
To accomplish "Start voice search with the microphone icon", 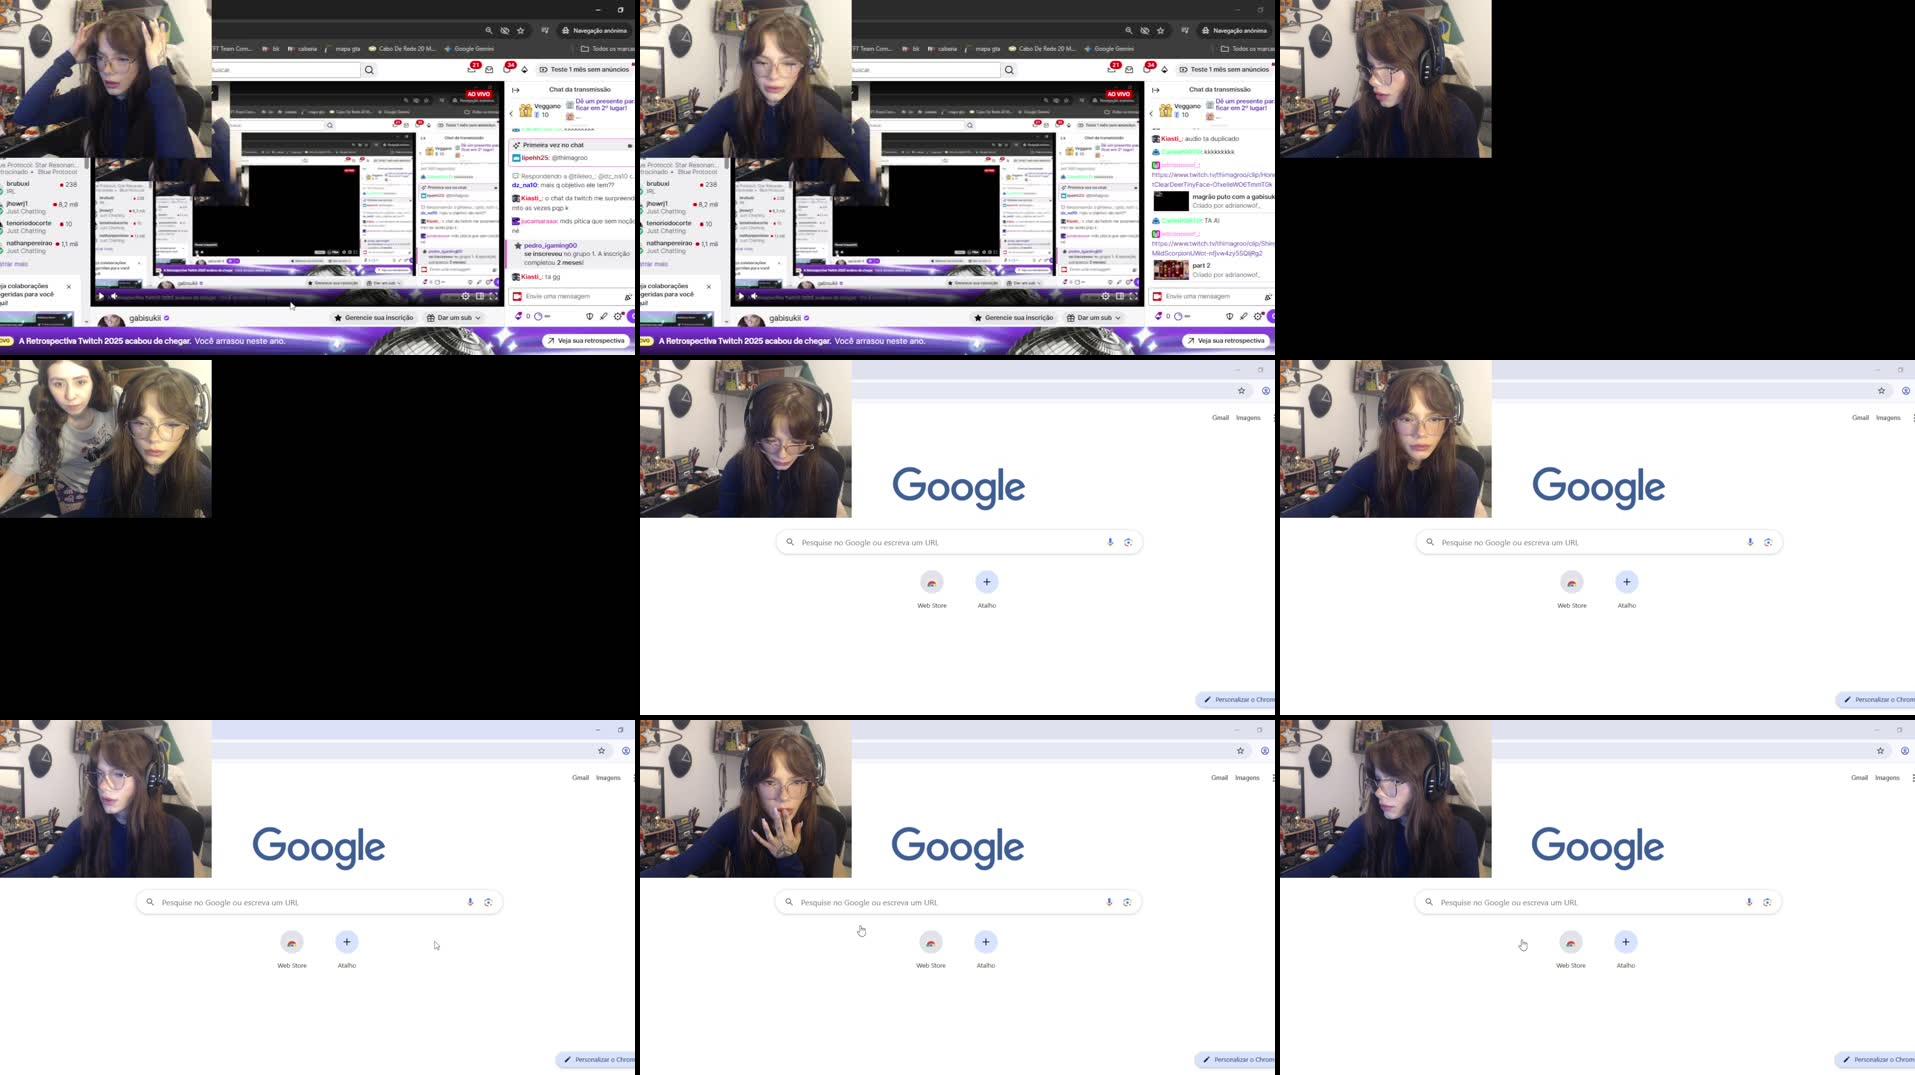I will (x=1109, y=541).
